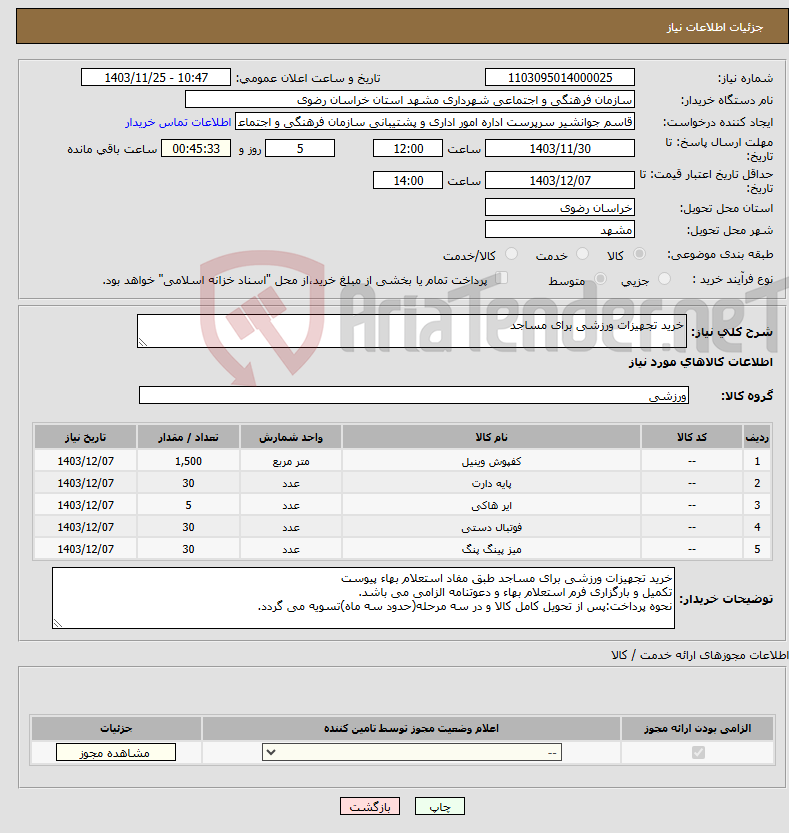Click the request creator name field
This screenshot has height=833, width=789.
pyautogui.click(x=435, y=122)
